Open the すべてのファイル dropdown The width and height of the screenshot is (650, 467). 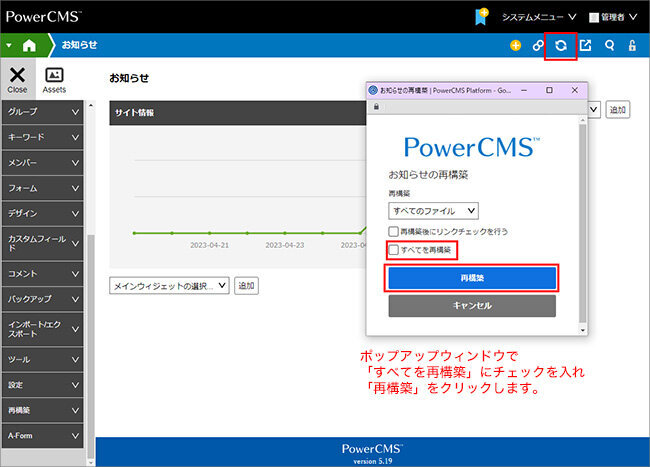point(433,211)
